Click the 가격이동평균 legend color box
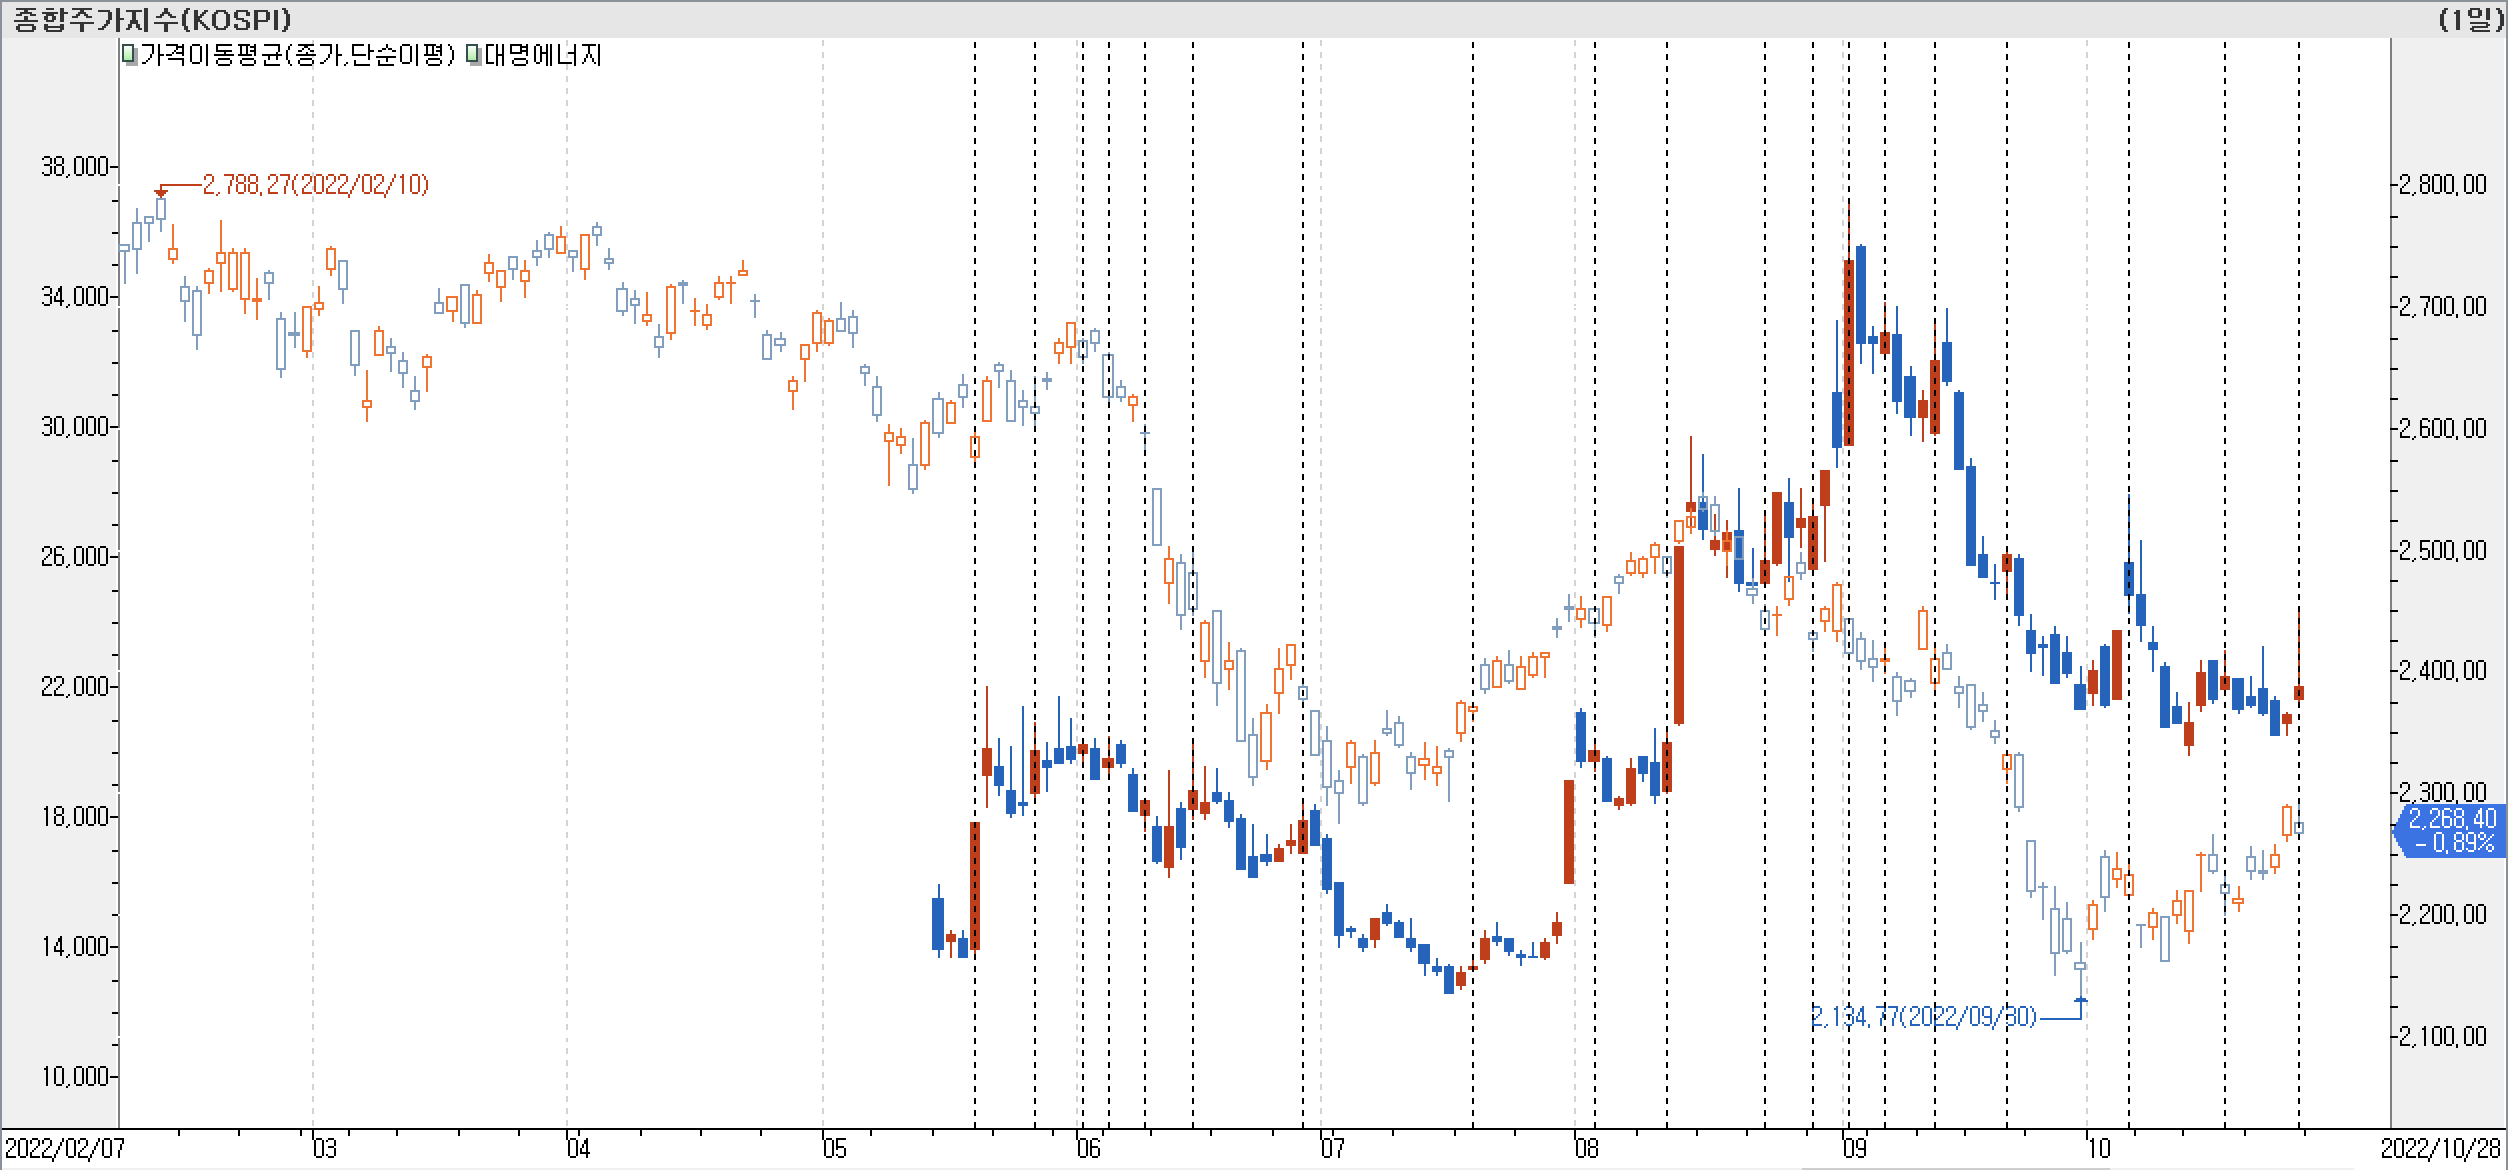The width and height of the screenshot is (2508, 1170). (x=129, y=55)
